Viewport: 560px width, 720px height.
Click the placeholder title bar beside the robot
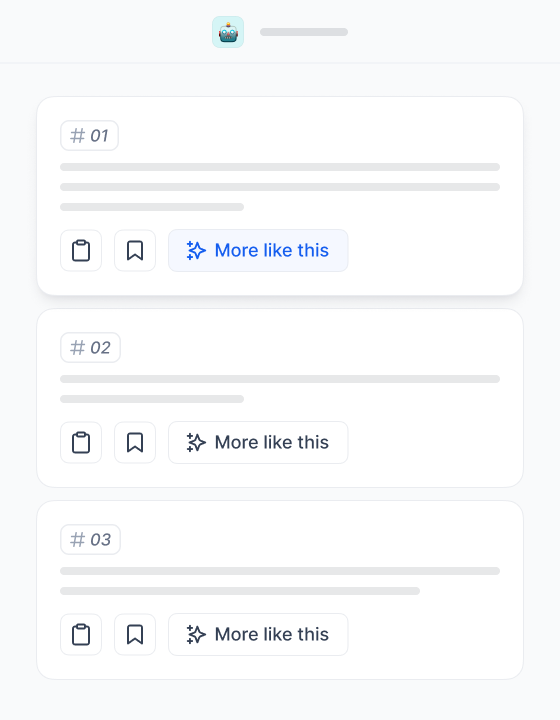pyautogui.click(x=304, y=32)
